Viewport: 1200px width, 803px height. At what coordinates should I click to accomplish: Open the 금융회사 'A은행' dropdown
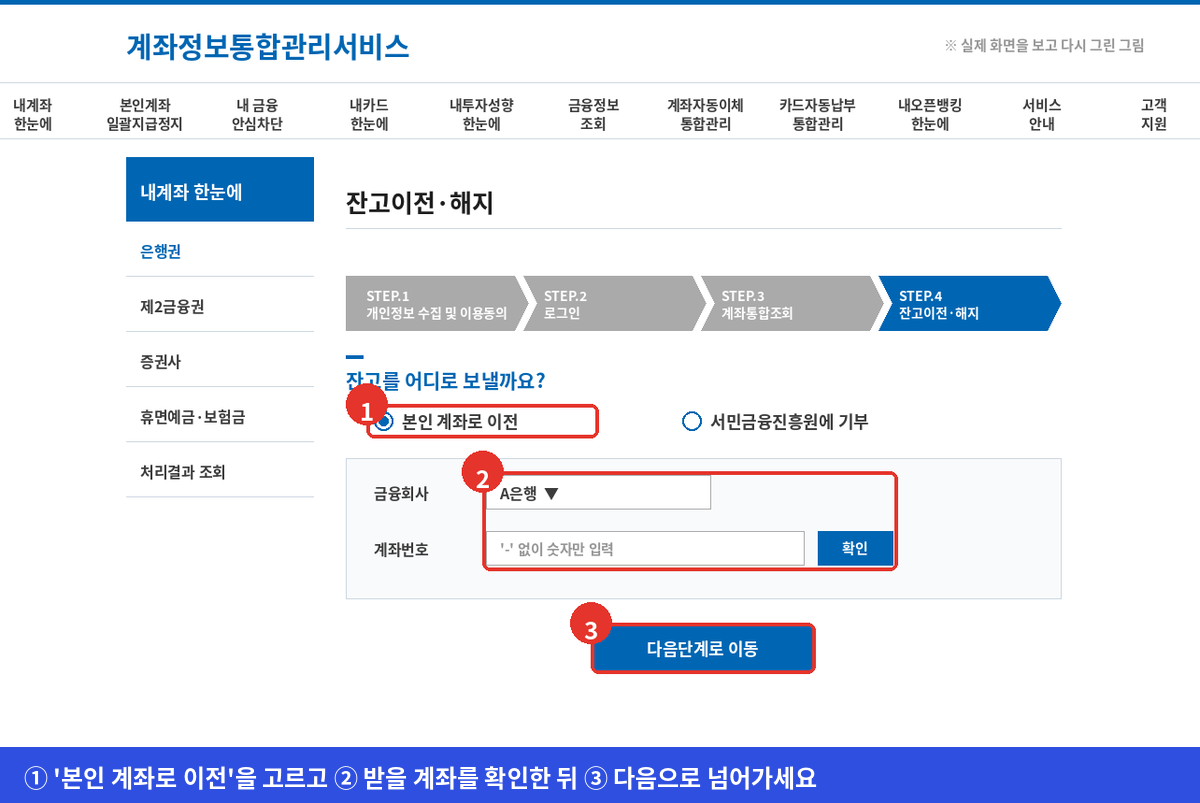[599, 493]
